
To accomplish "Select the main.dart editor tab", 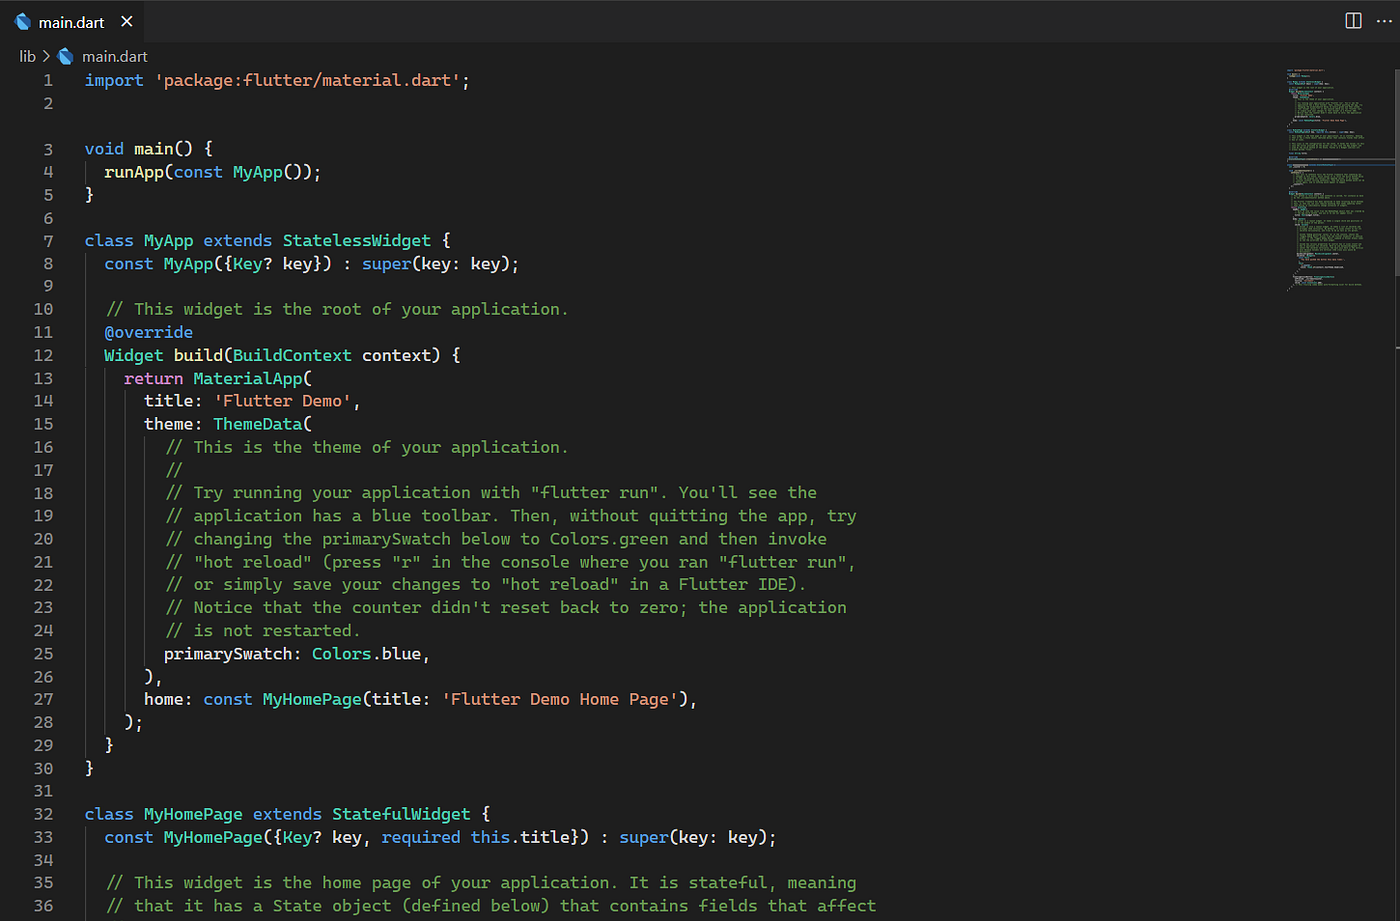I will pyautogui.click(x=70, y=20).
